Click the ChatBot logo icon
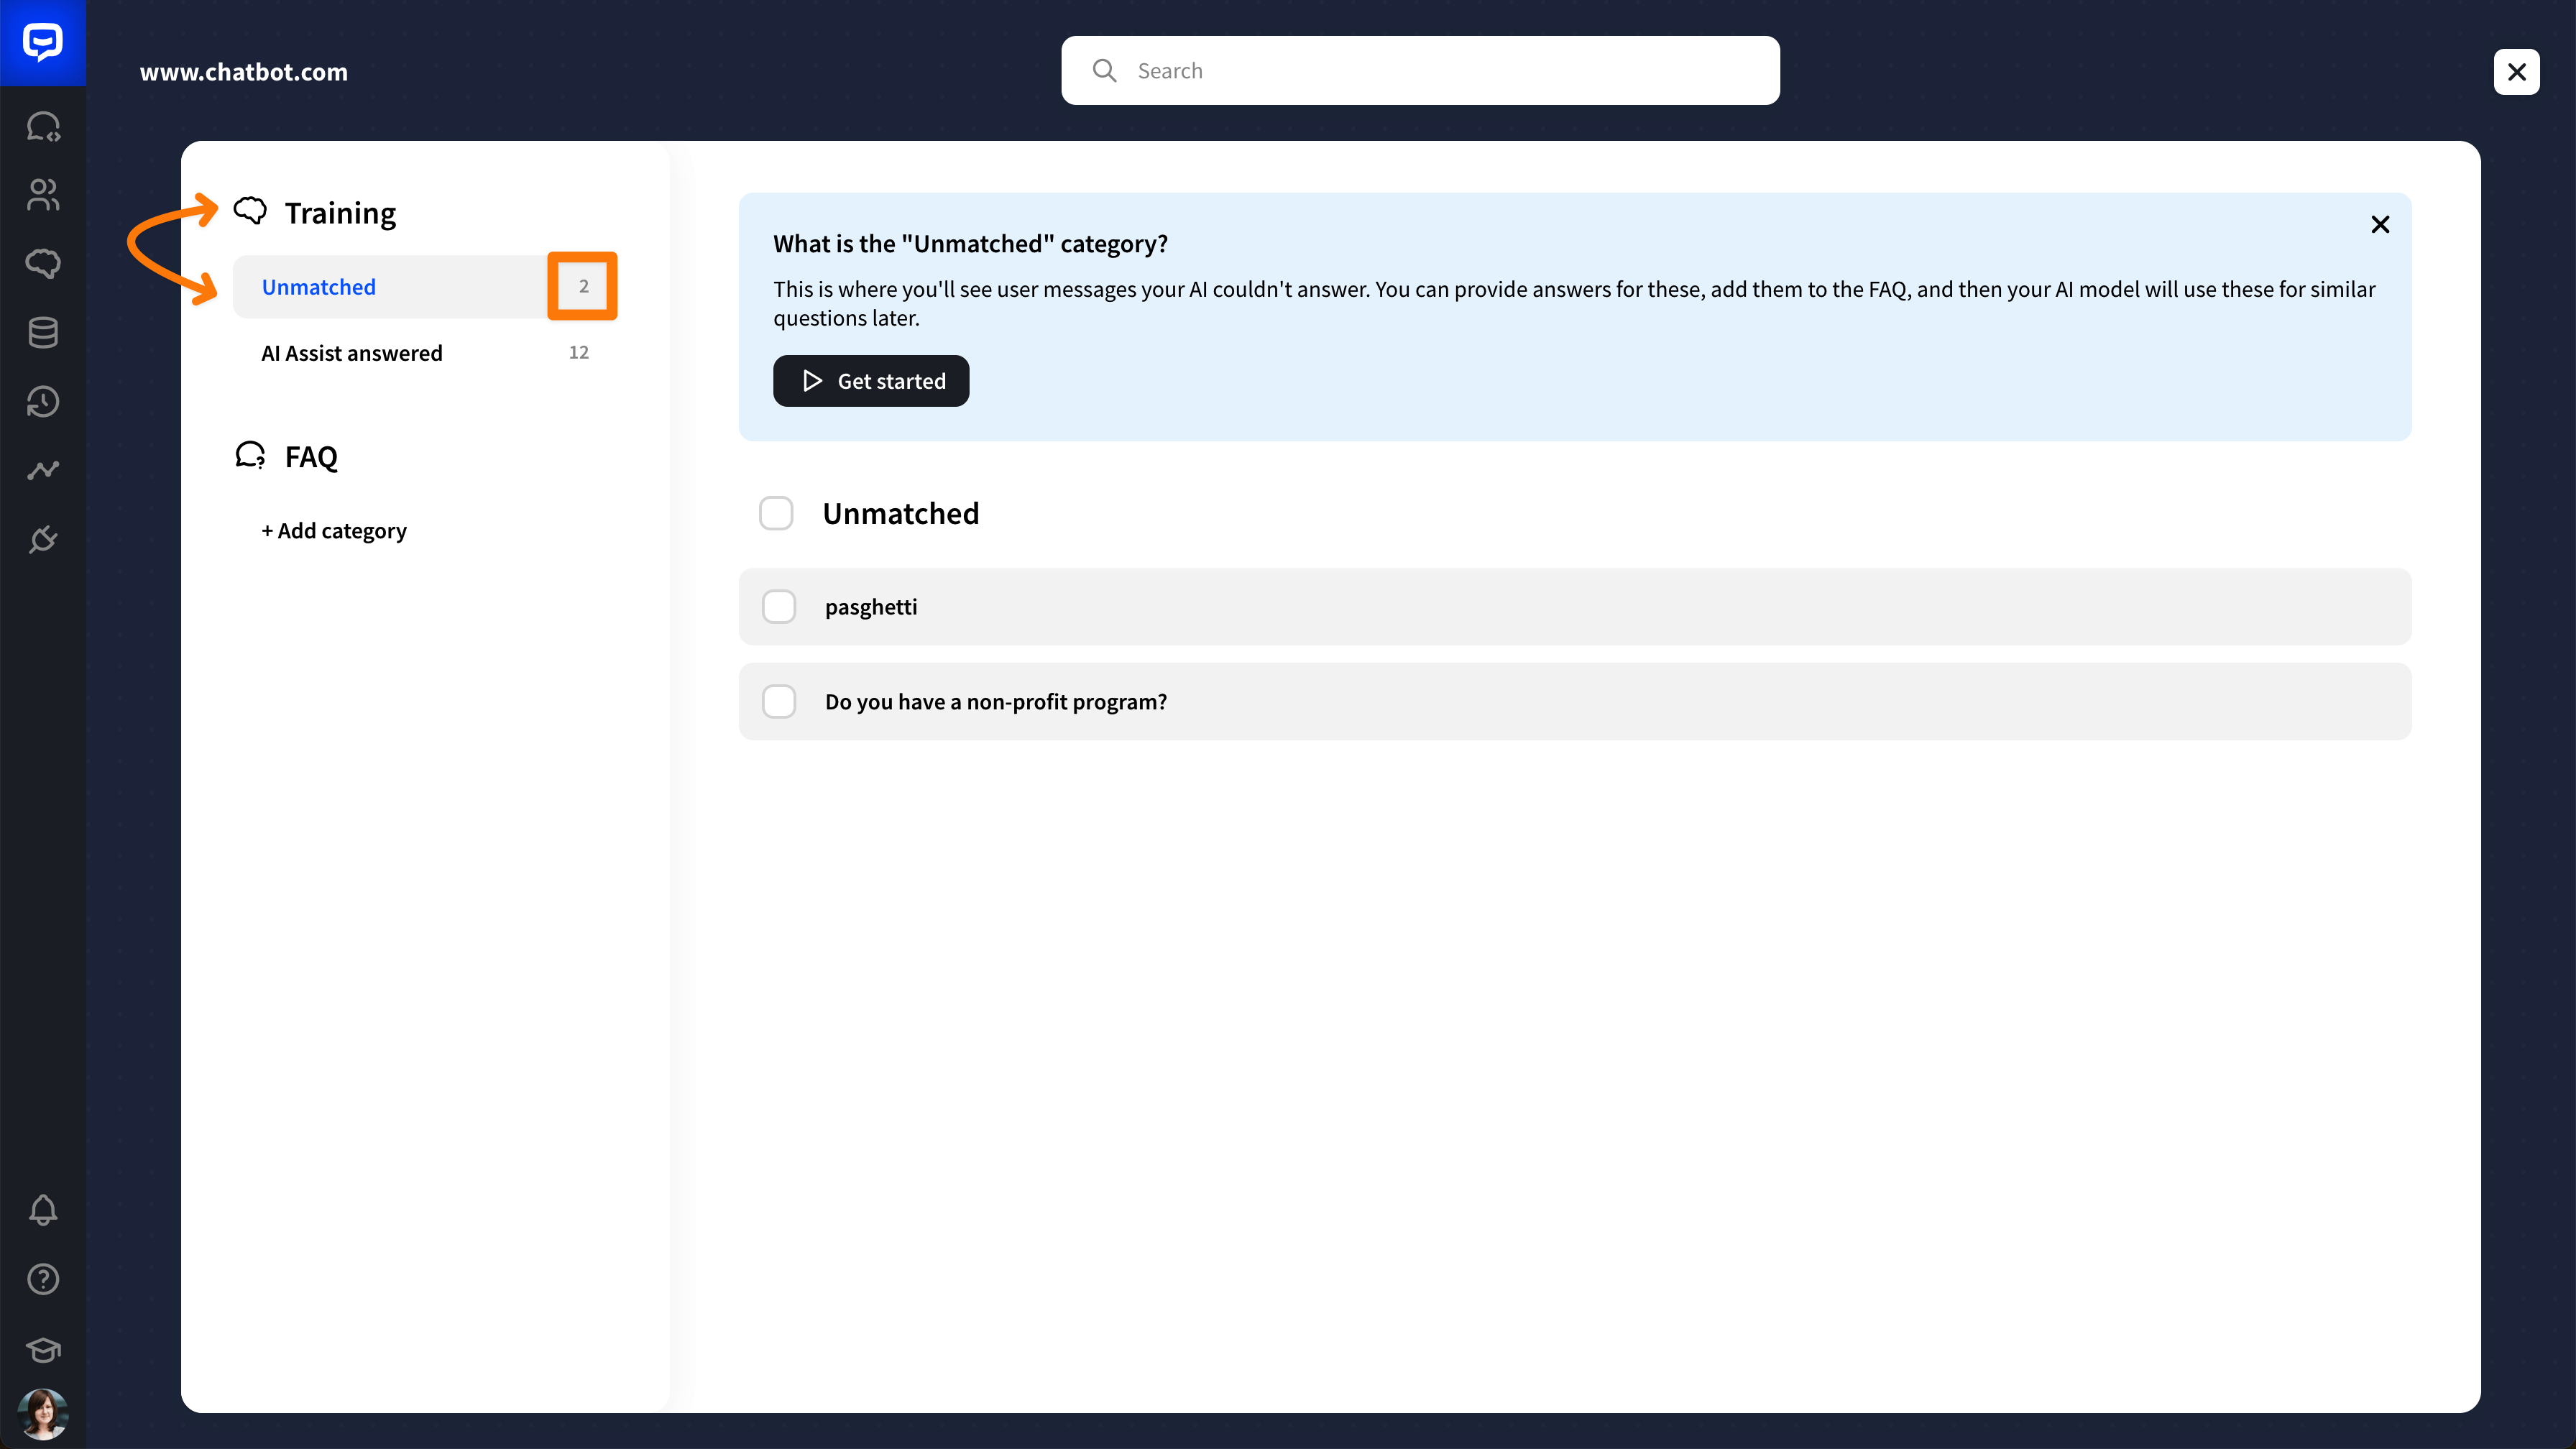 click(x=43, y=43)
